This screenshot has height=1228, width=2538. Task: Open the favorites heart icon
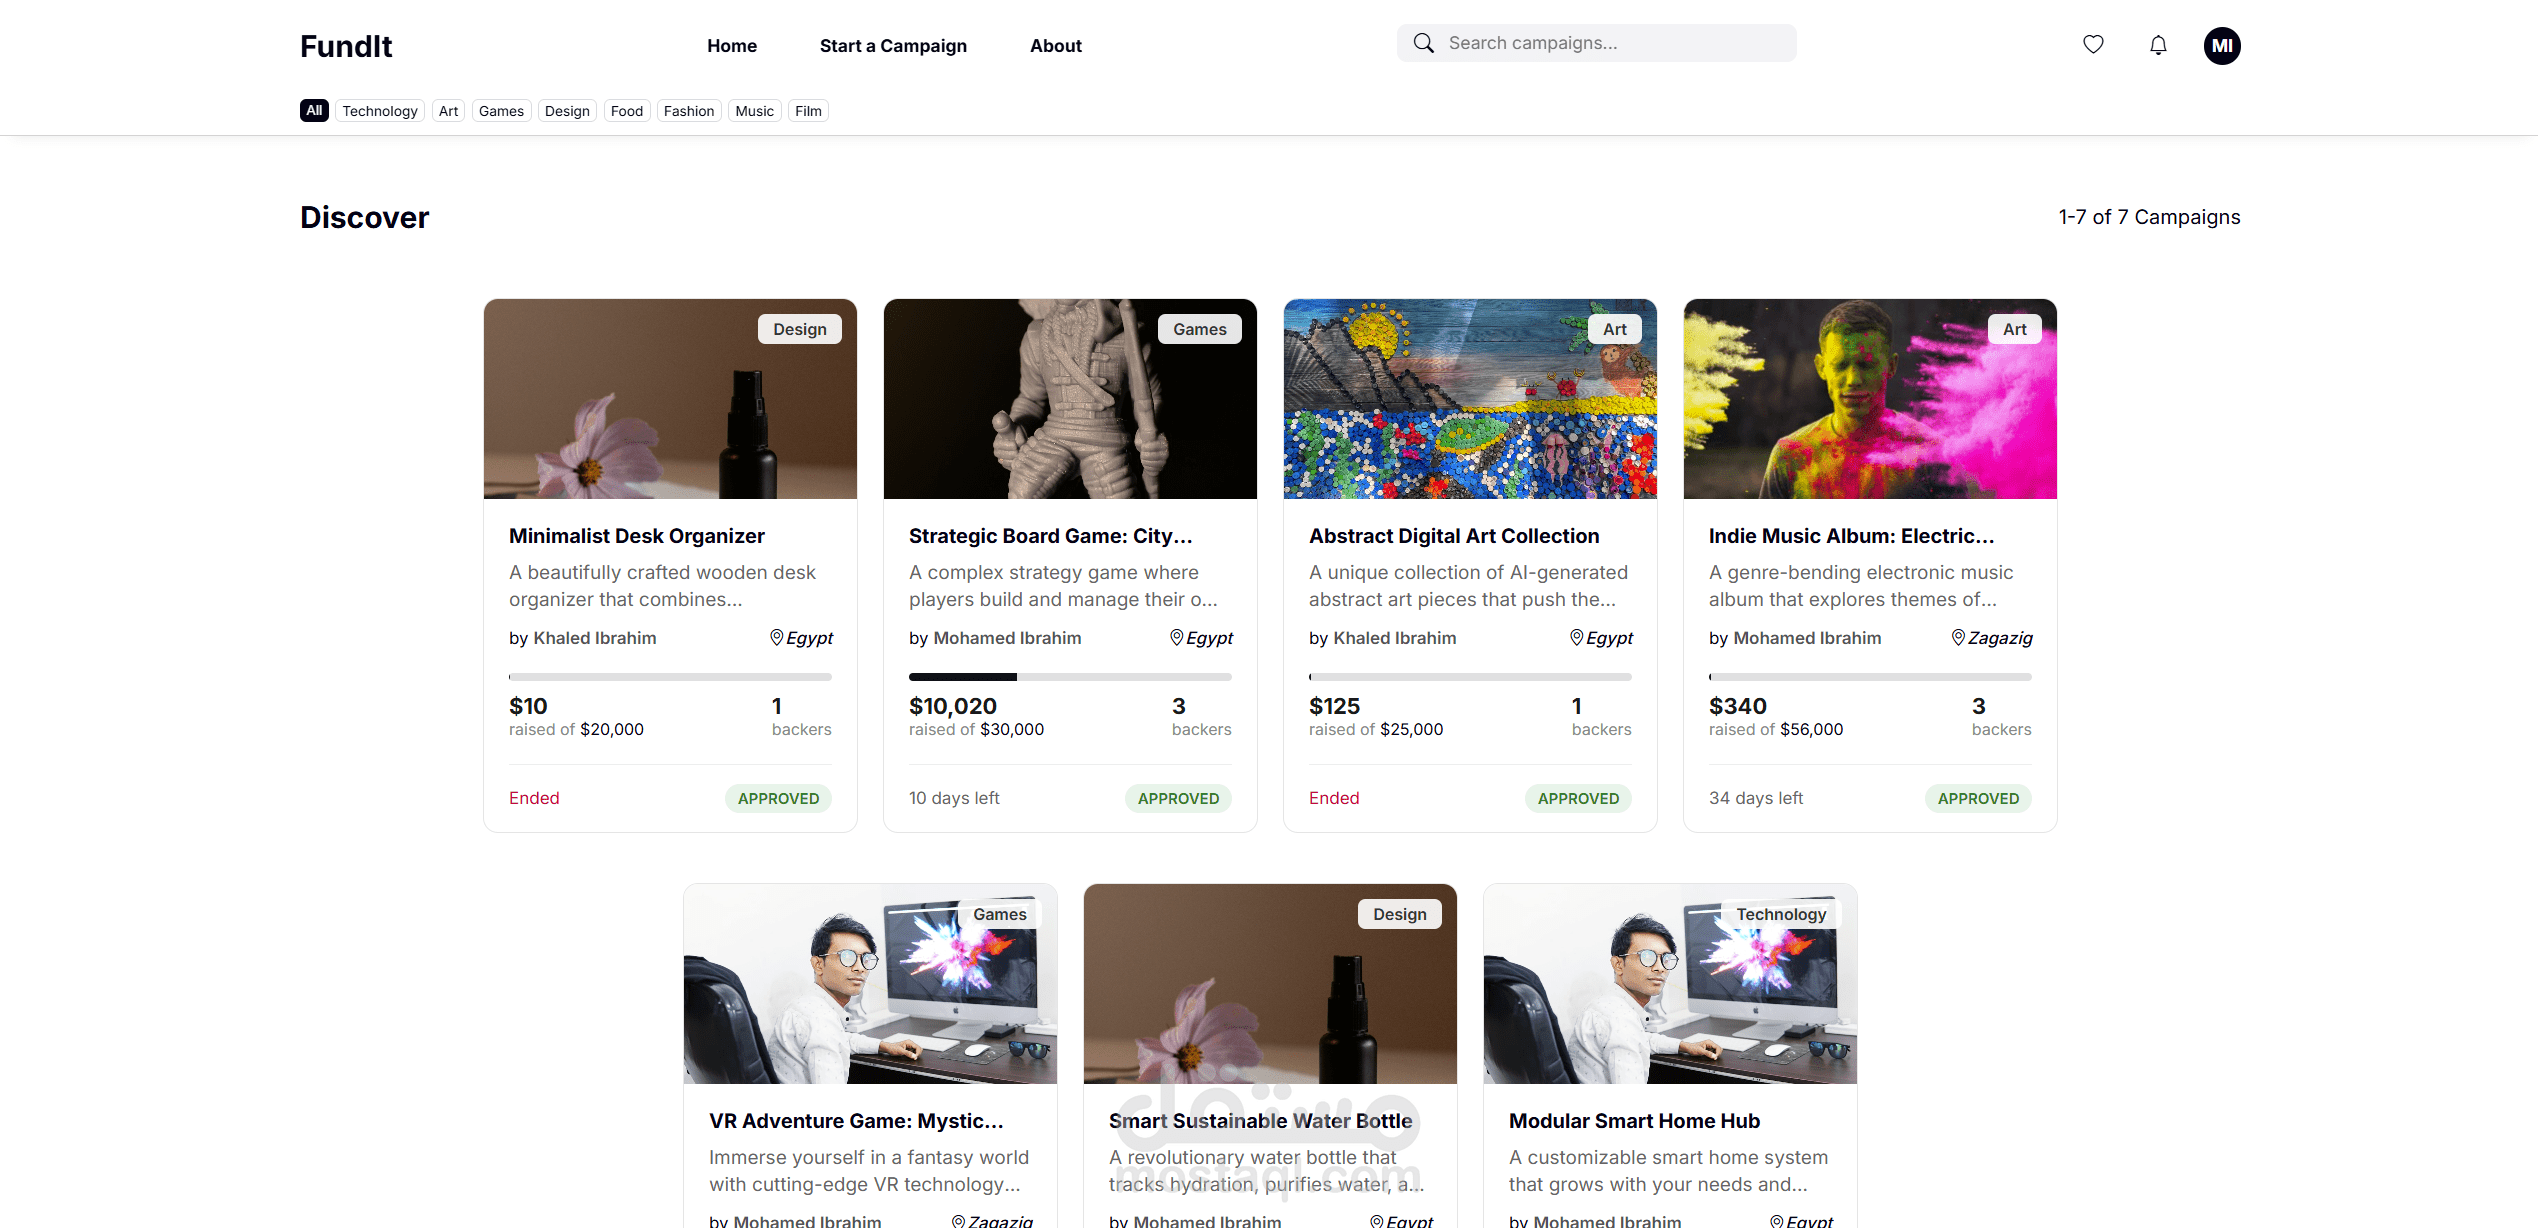point(2093,44)
